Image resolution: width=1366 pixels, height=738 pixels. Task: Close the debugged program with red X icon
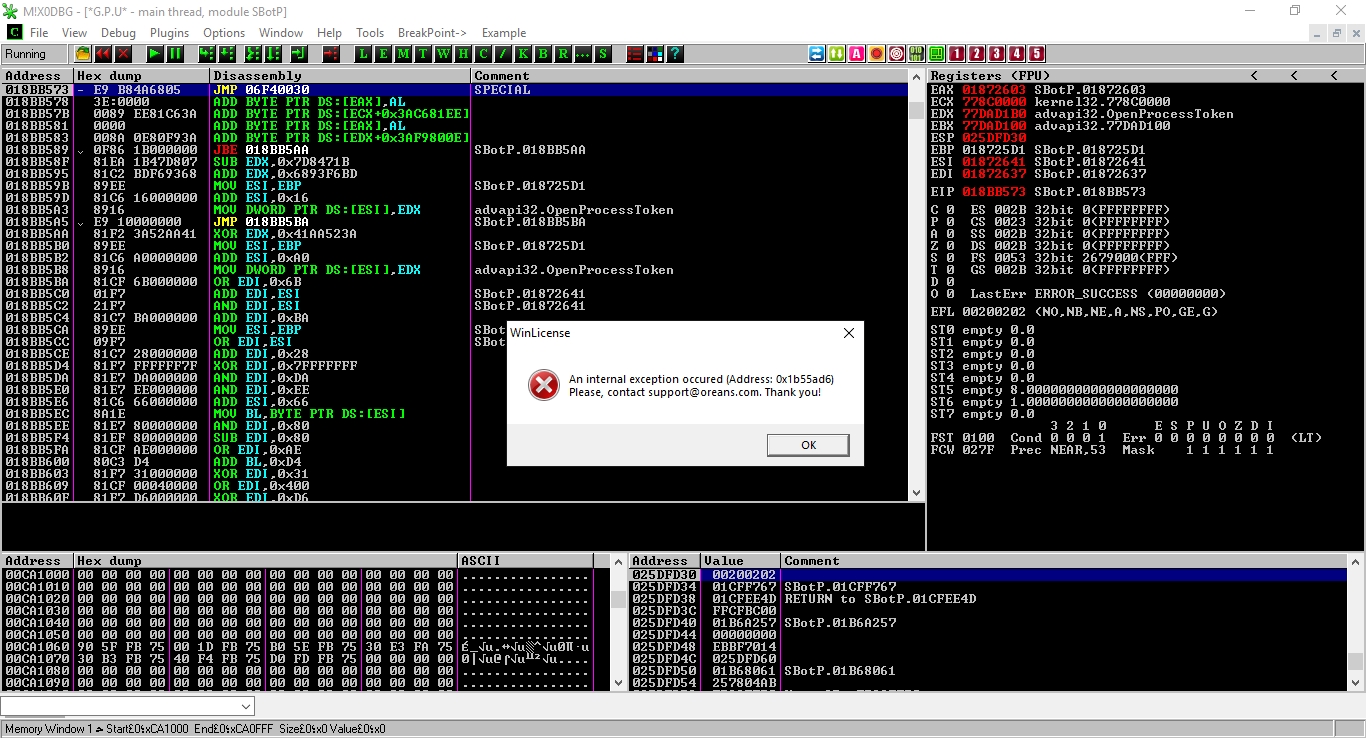123,54
